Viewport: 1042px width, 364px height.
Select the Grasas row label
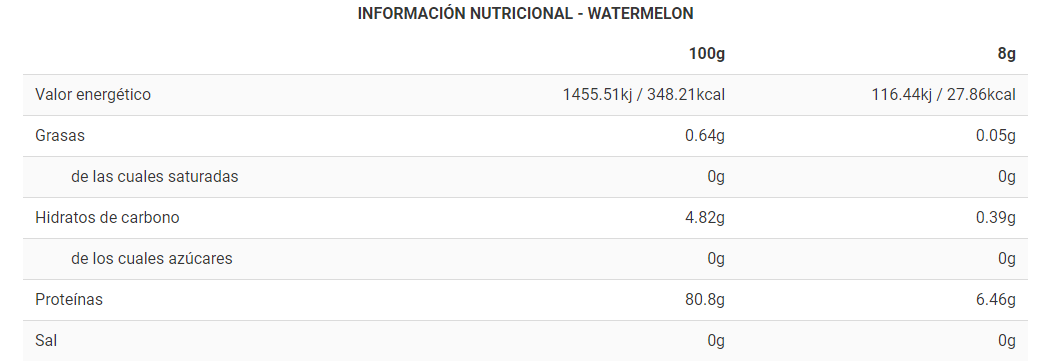(x=60, y=136)
